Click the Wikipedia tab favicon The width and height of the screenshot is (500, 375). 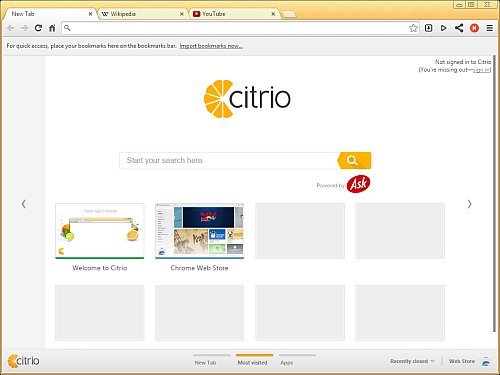coord(105,14)
